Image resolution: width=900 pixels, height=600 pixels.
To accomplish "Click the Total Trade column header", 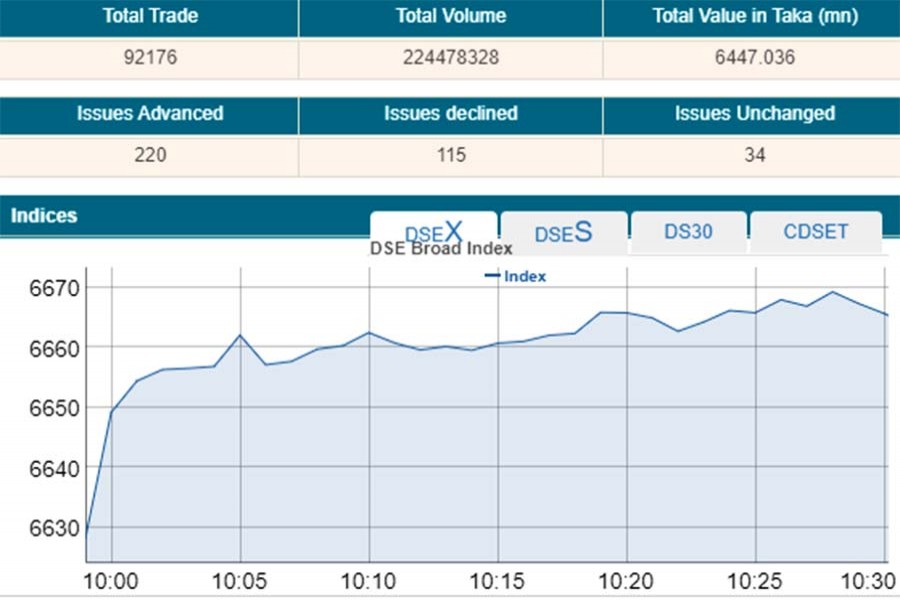I will (x=149, y=17).
